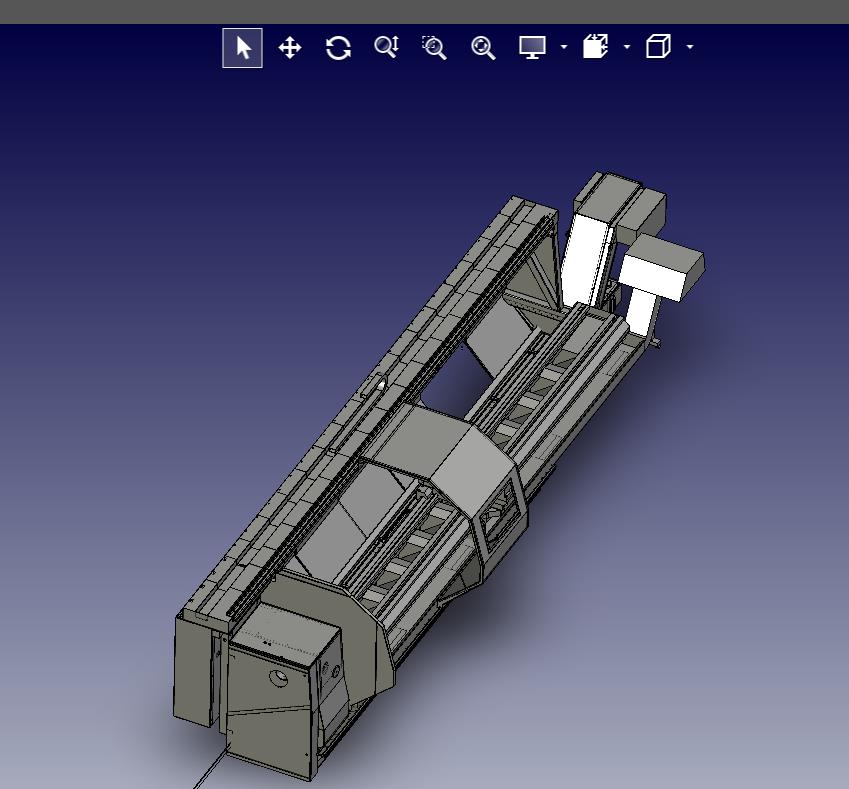Open display mode dropdown arrow

coord(564,47)
